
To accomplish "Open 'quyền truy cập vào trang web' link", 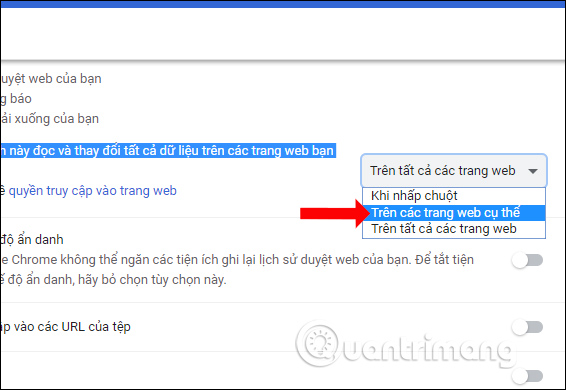I will (92, 191).
